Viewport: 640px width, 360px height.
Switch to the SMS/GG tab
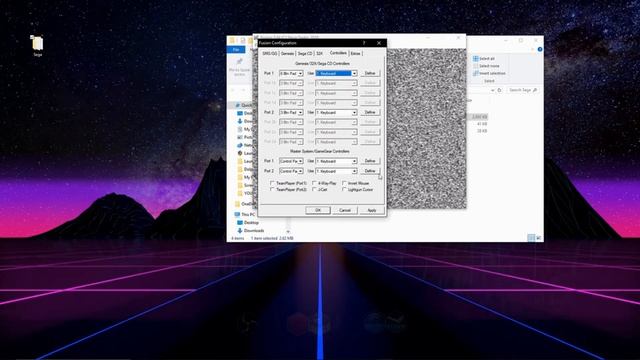click(x=270, y=53)
